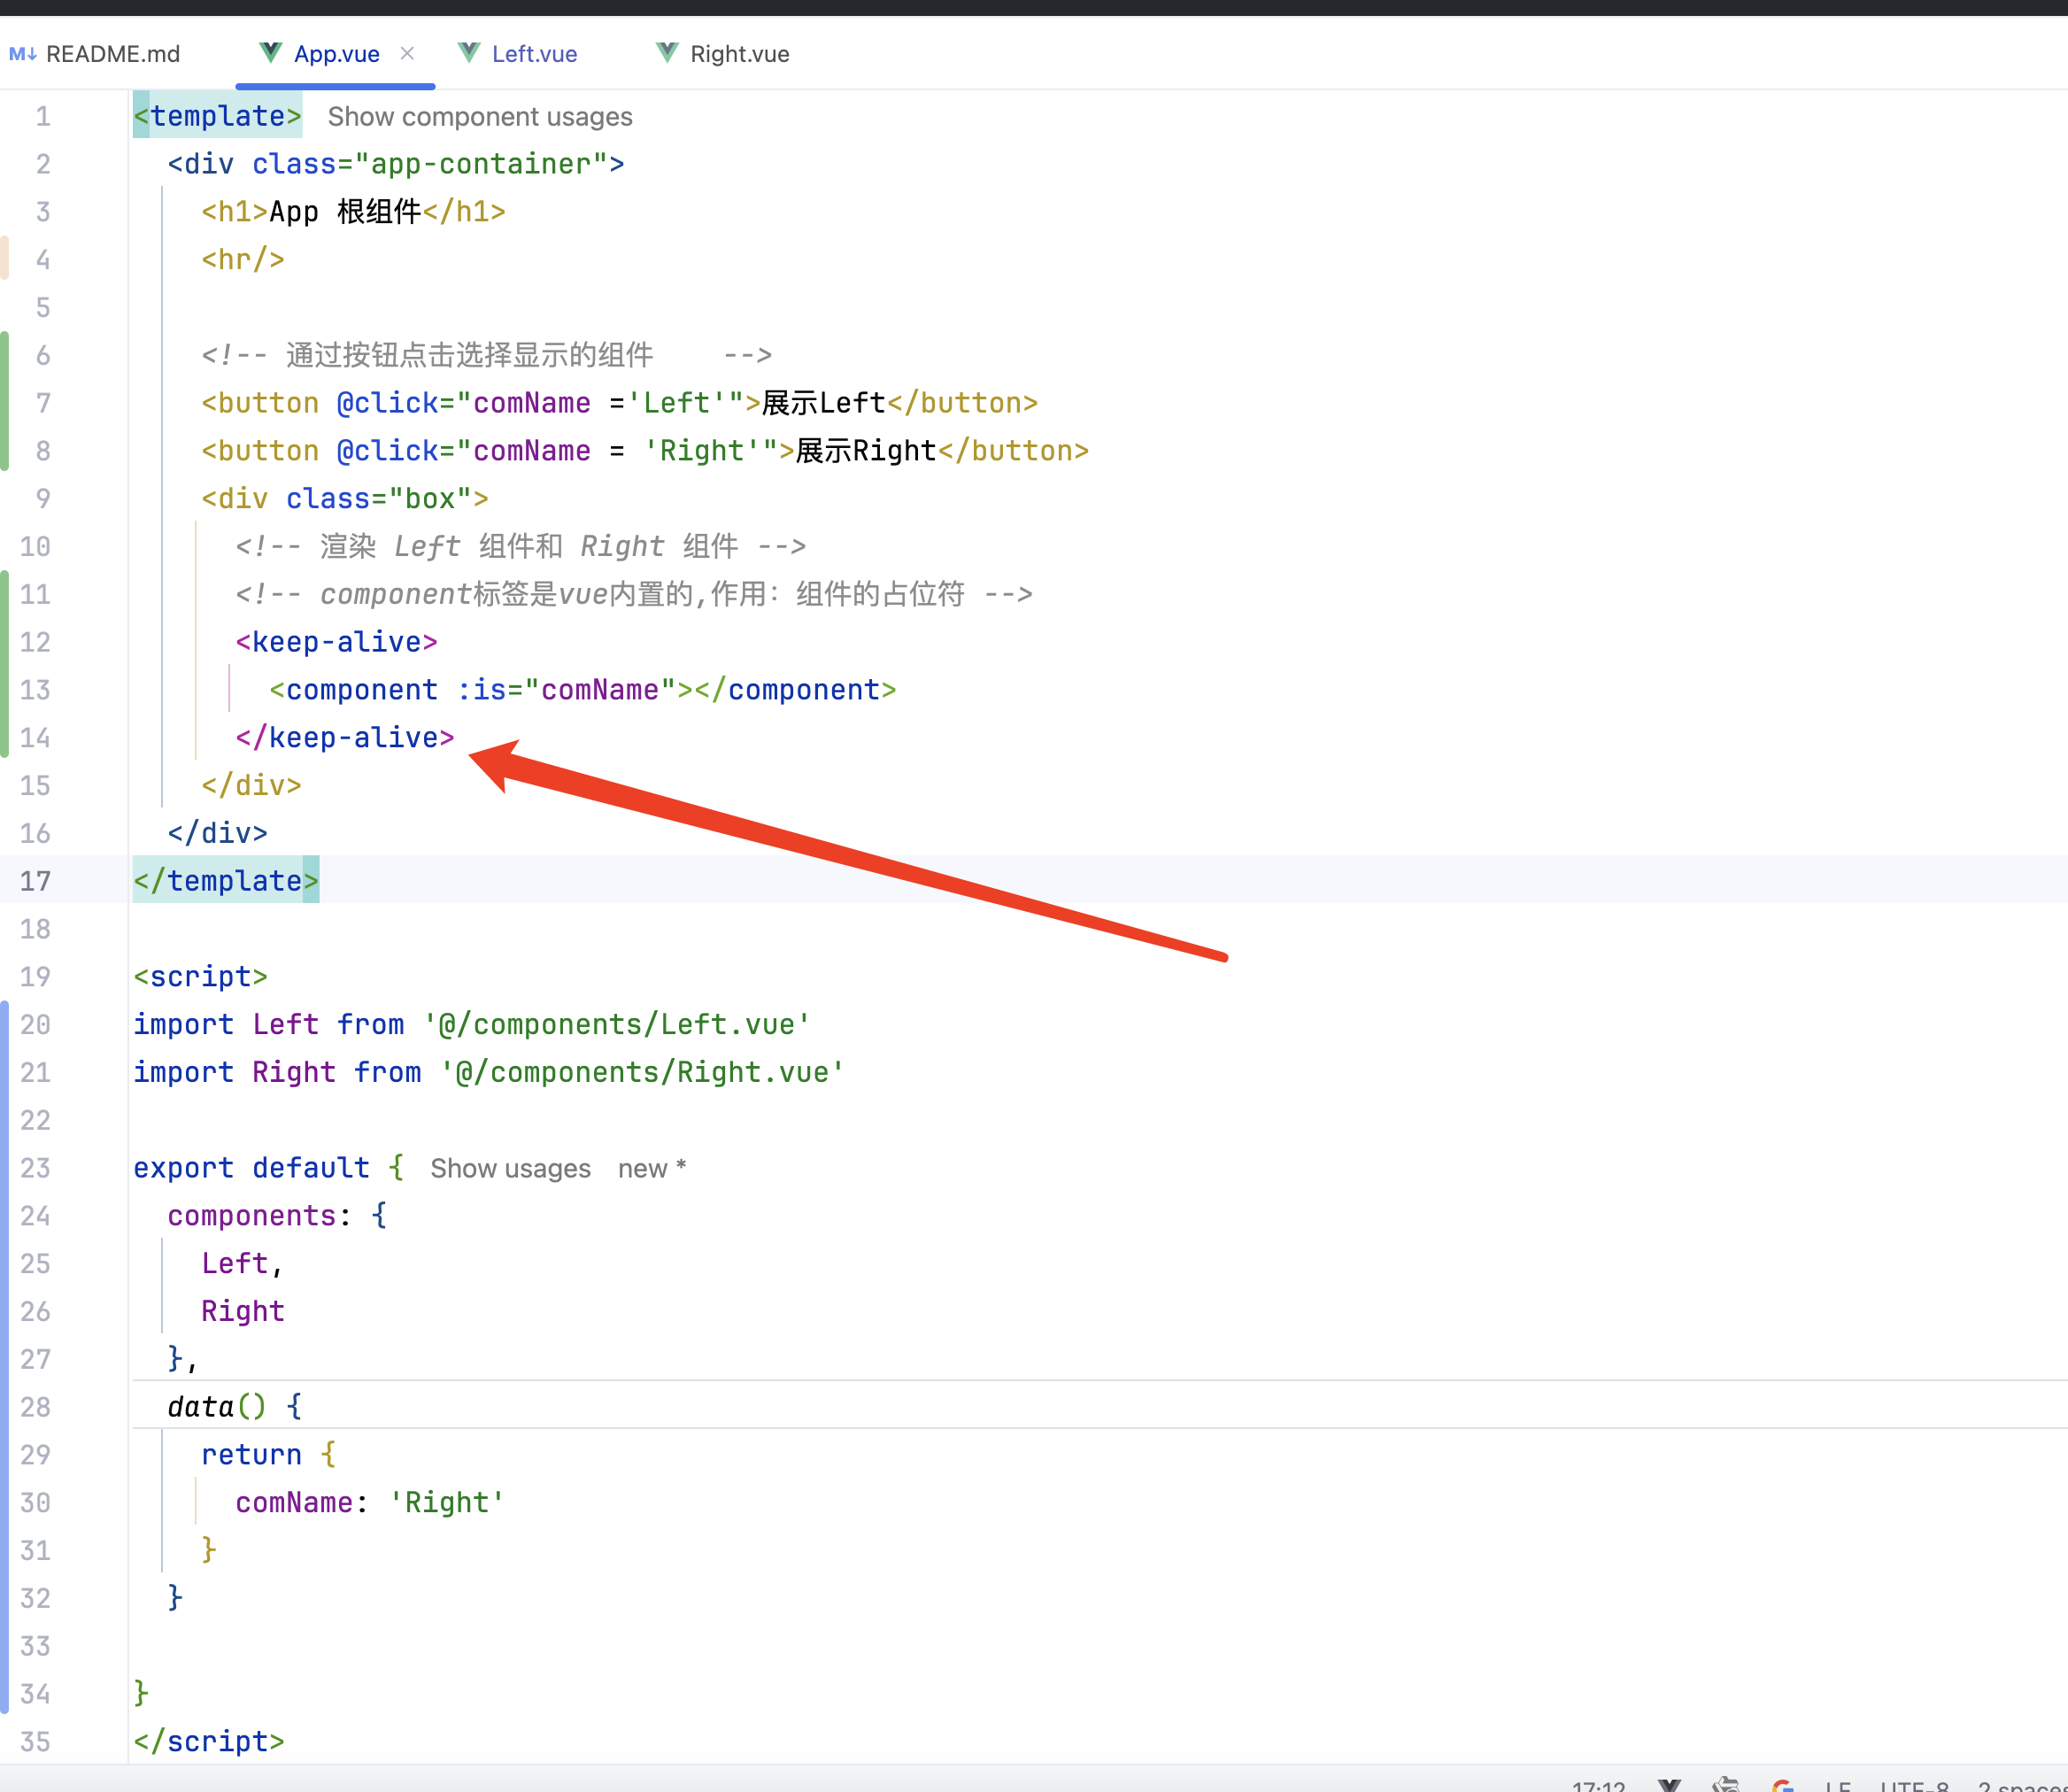Click the status bar icon left of Google
Viewport: 2068px width, 1792px height.
(1725, 1785)
